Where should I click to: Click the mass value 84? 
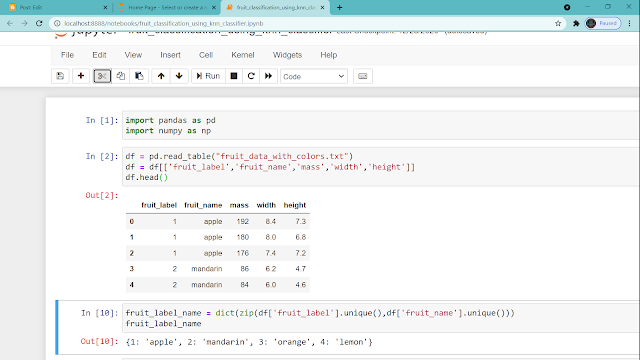coord(244,284)
